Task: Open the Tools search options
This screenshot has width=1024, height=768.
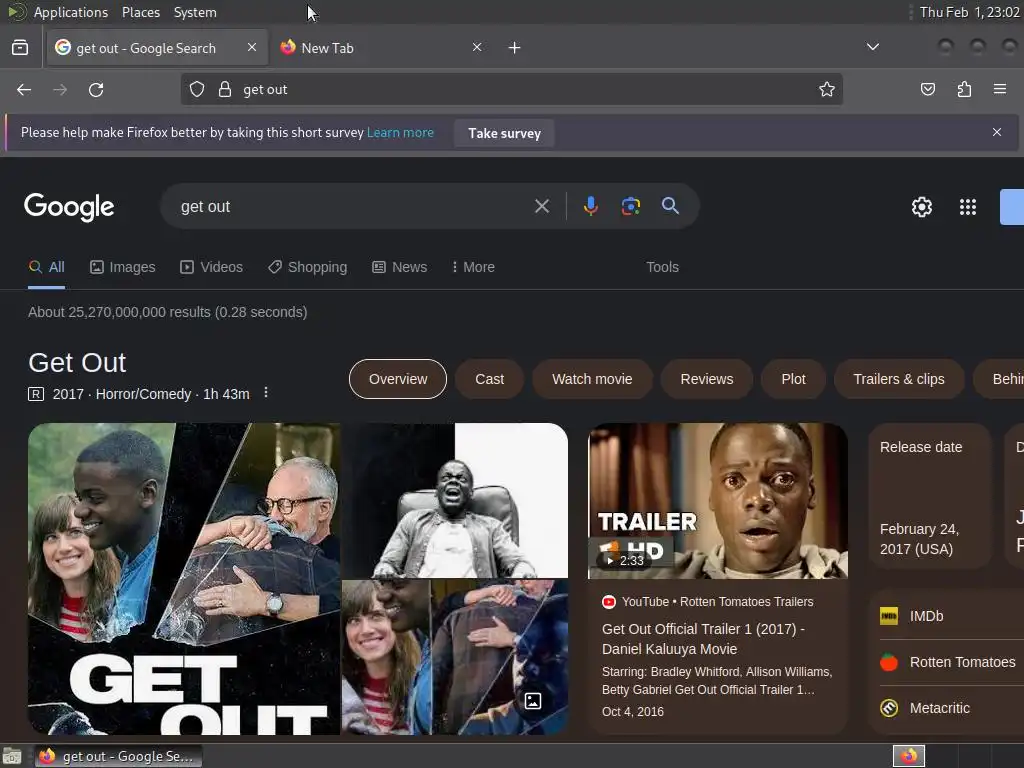Action: [x=662, y=267]
